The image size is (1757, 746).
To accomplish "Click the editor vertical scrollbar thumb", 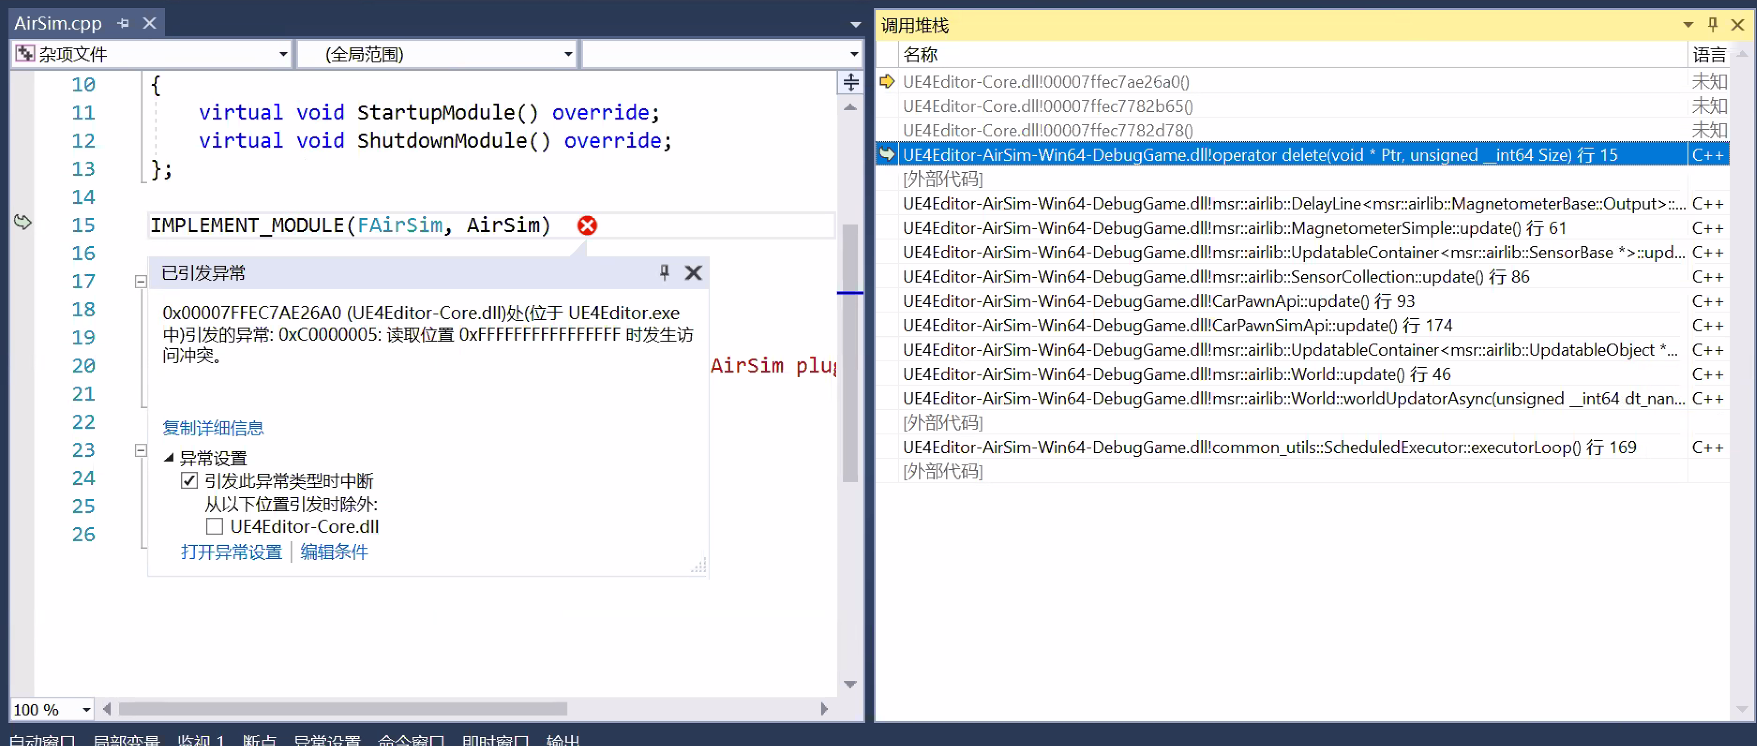I will click(x=851, y=353).
